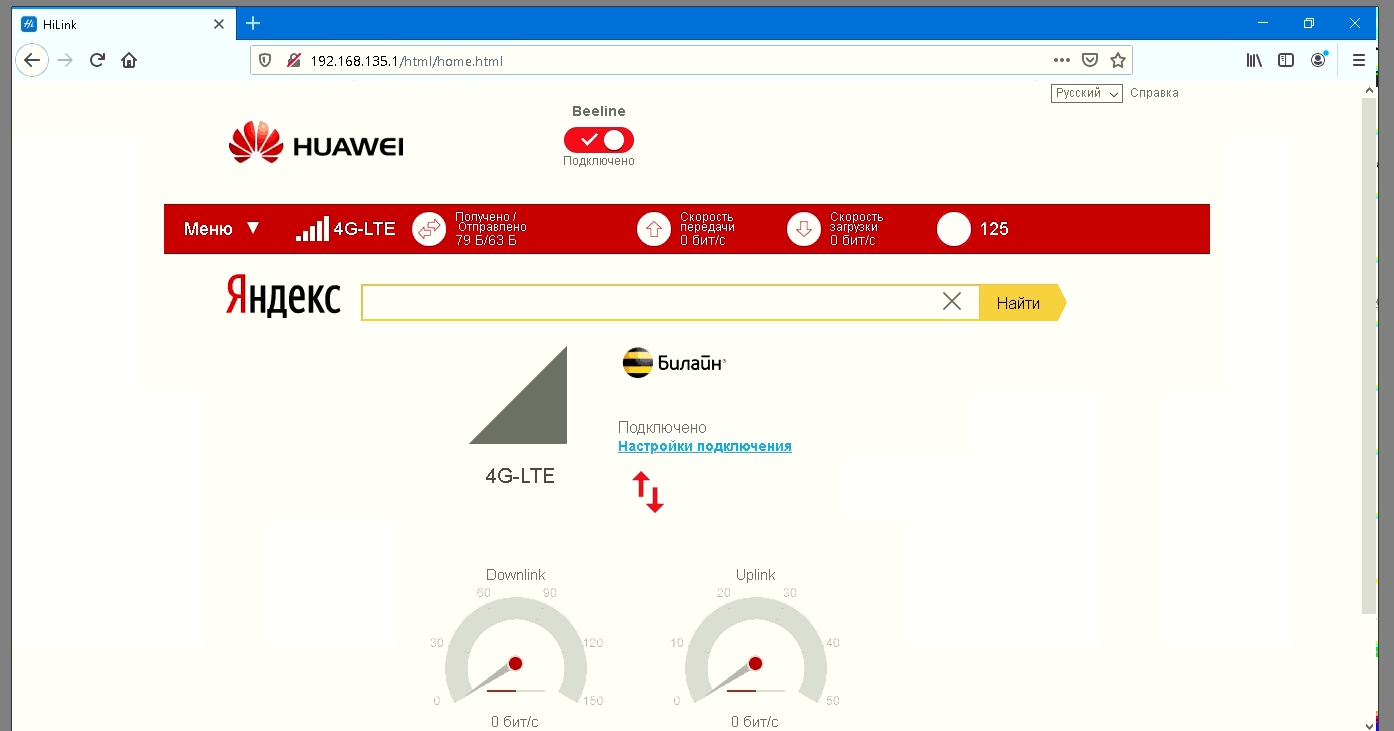Click the received/sent traffic arrows icon
This screenshot has height=731, width=1394.
click(429, 229)
